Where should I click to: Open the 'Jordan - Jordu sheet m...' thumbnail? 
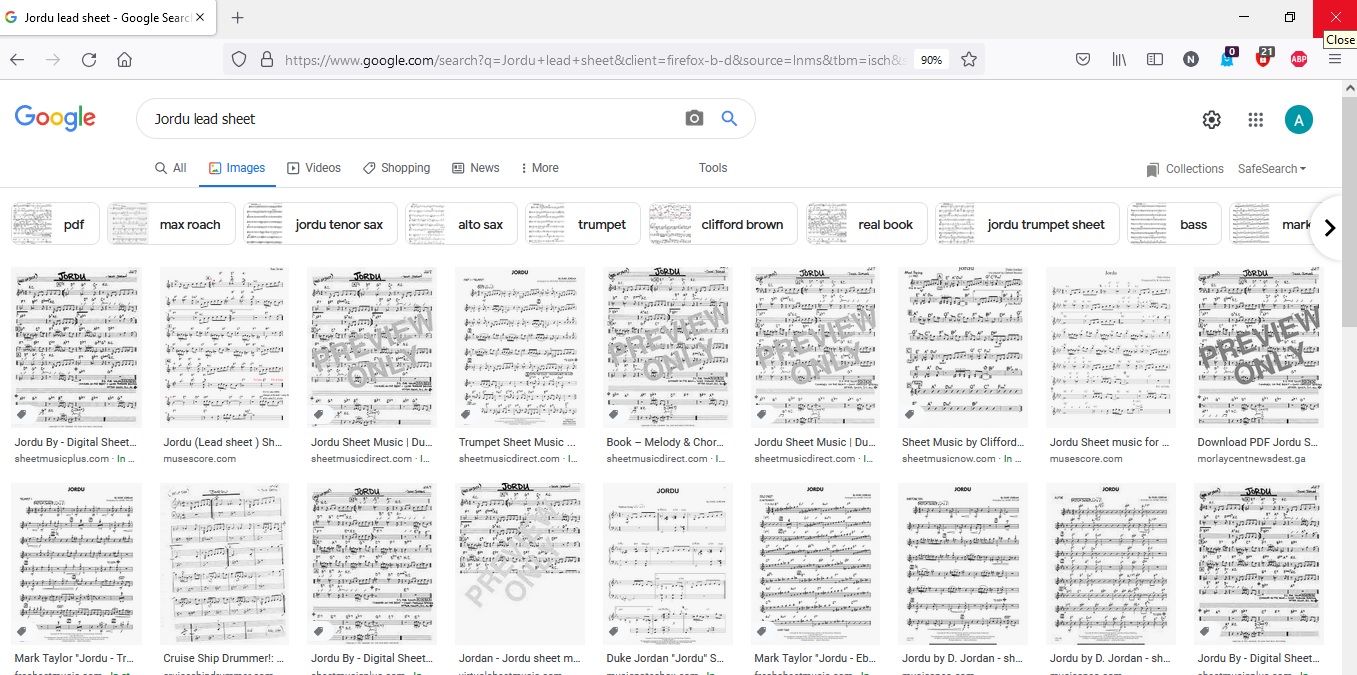pyautogui.click(x=519, y=564)
